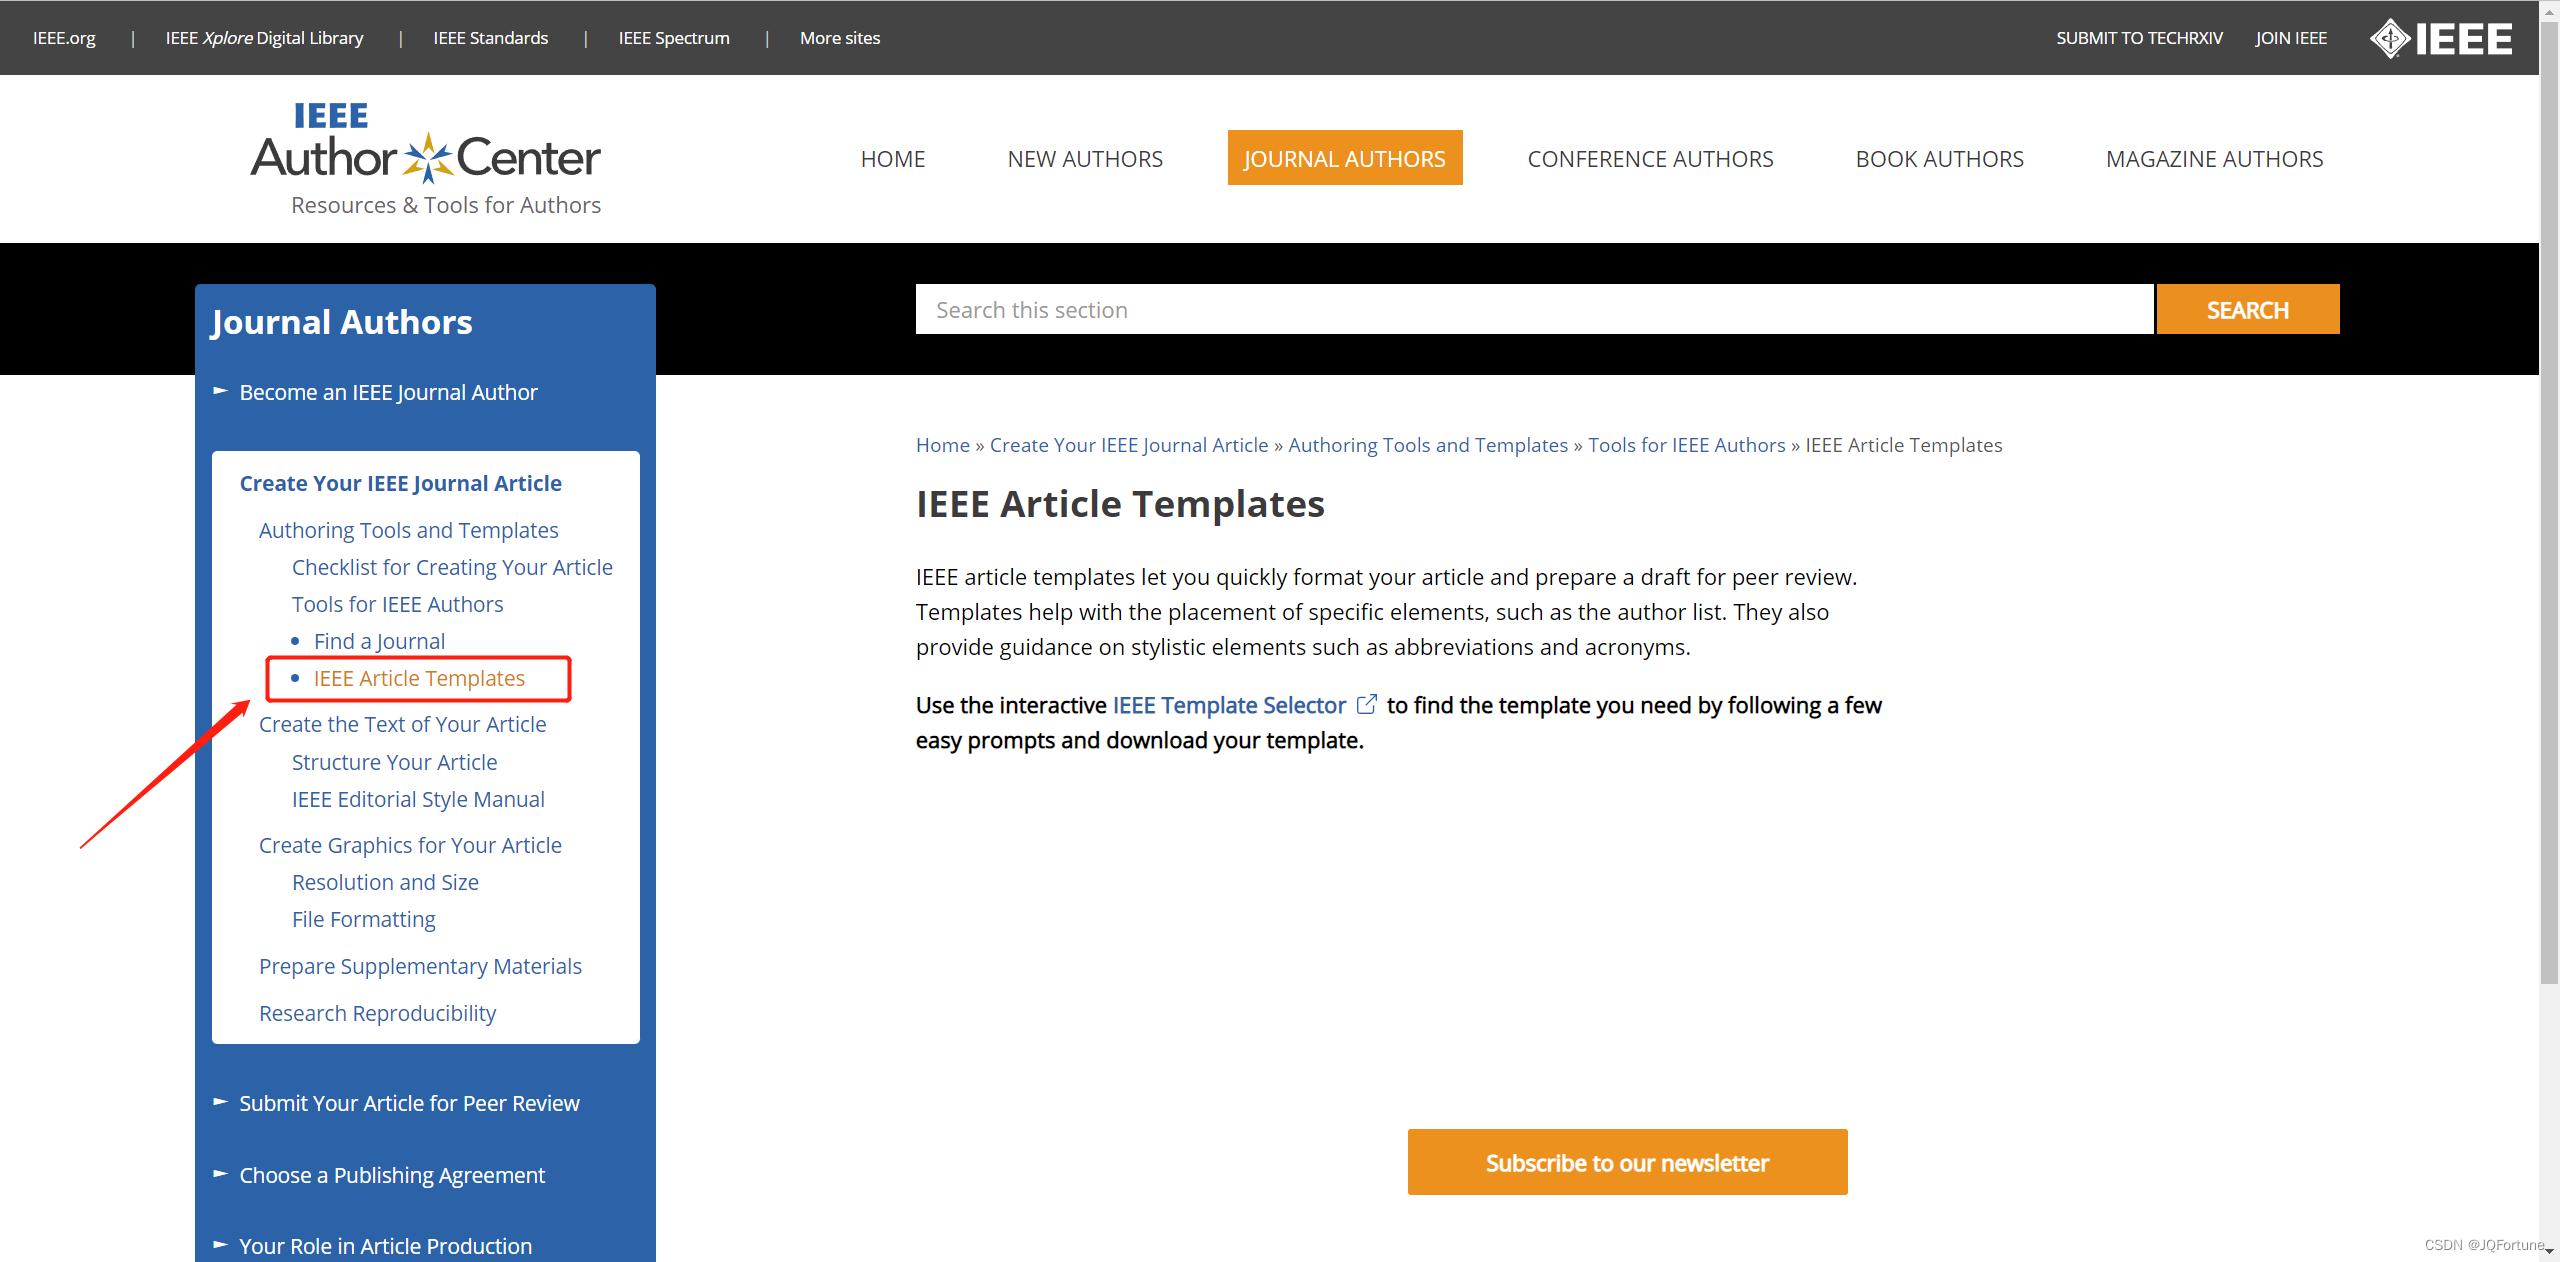2560x1262 pixels.
Task: Click the IEEE Editorial Style Manual link
Action: pos(418,798)
